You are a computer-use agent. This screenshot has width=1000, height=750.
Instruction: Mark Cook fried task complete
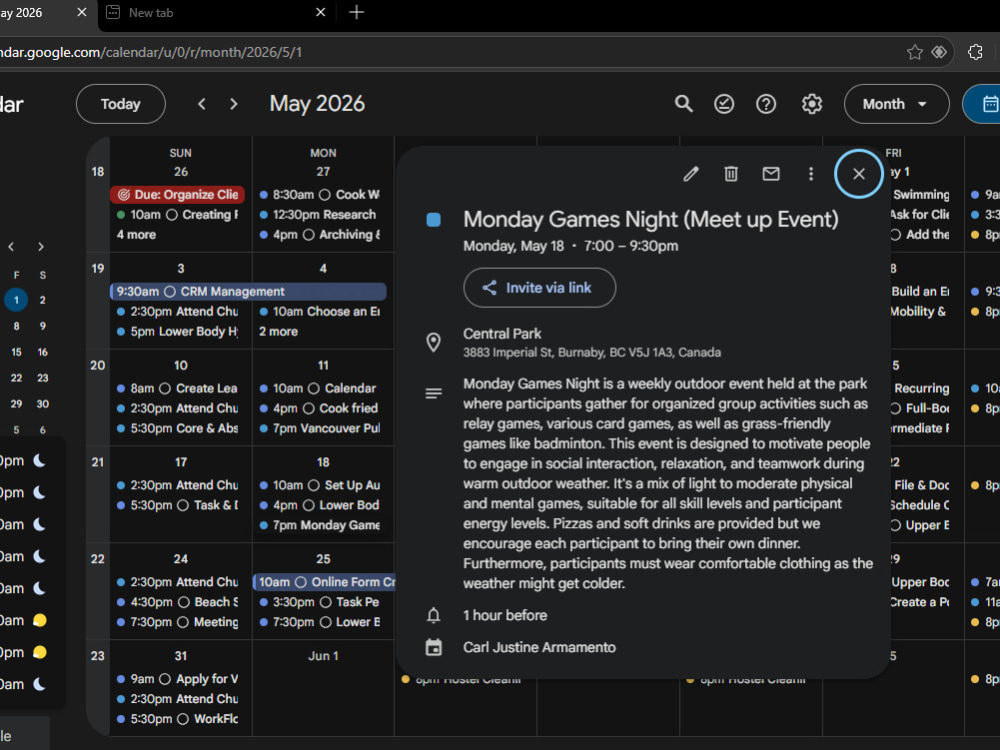tap(309, 408)
